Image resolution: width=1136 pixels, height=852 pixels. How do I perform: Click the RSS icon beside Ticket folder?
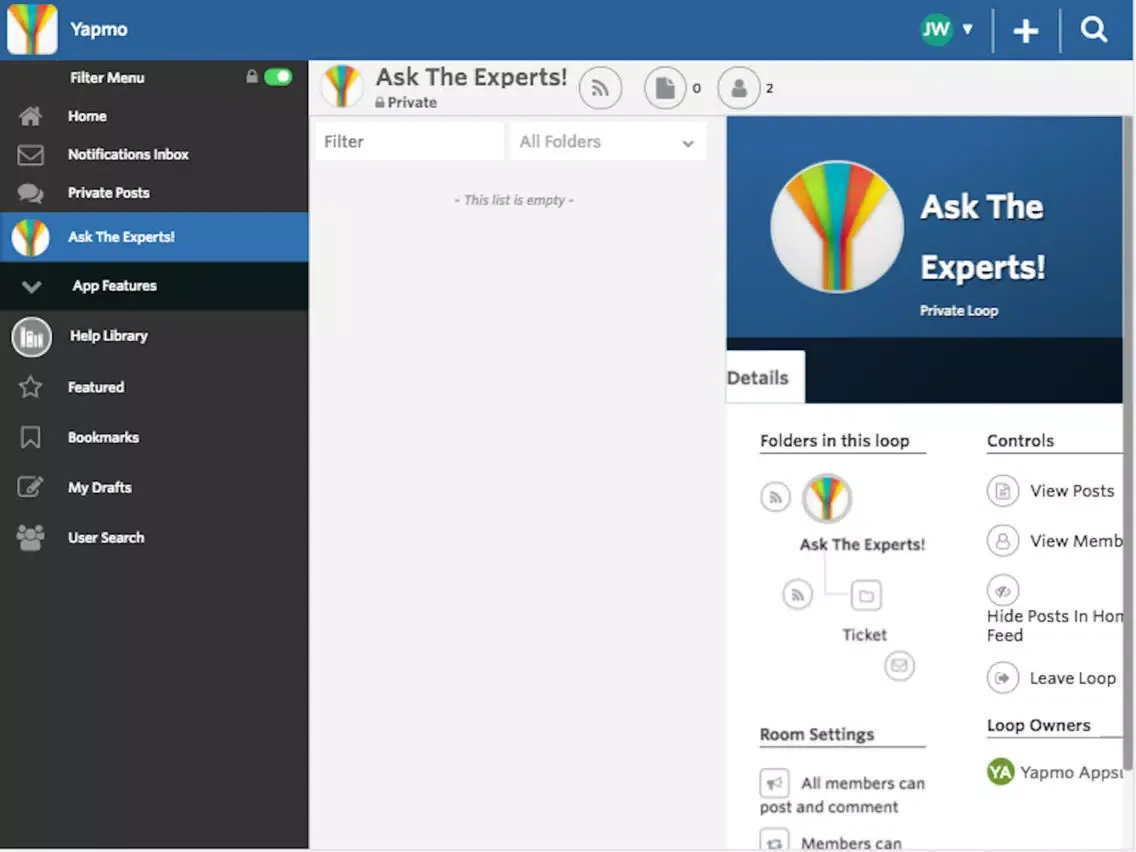click(x=798, y=595)
